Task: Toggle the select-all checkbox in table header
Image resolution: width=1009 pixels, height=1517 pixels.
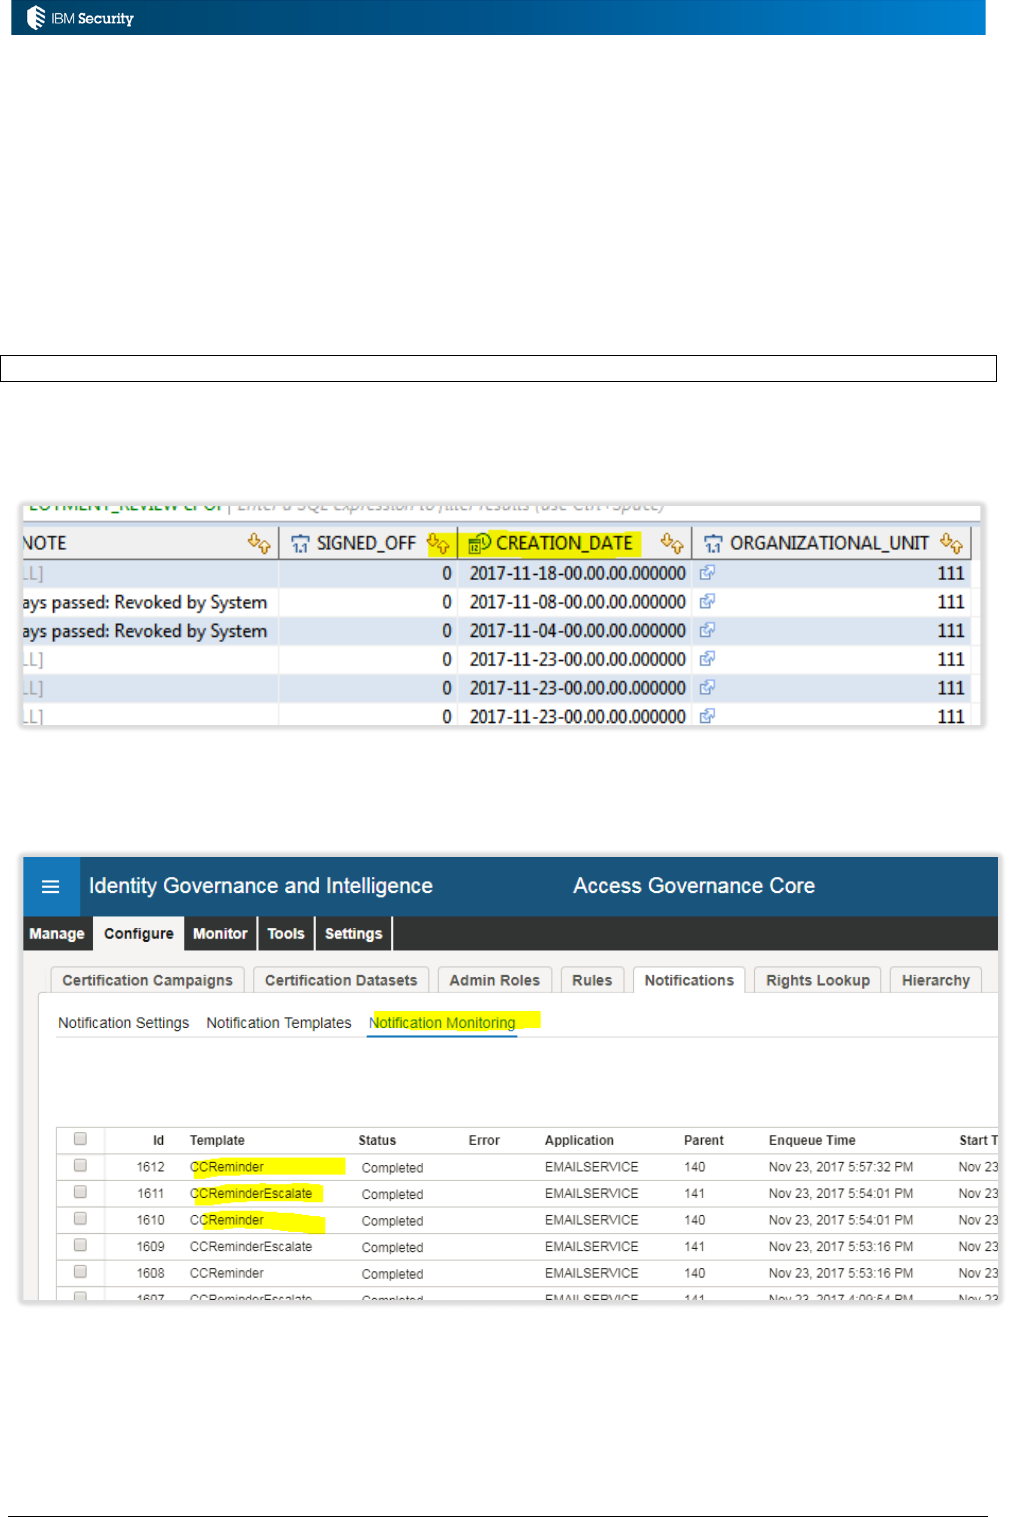Action: [x=80, y=1139]
